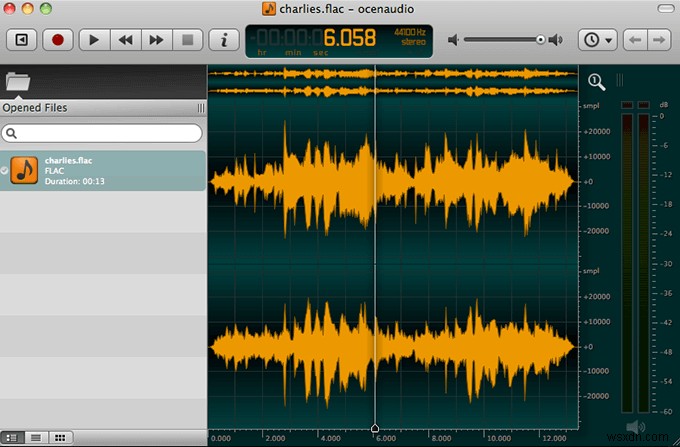Click the mute speaker icon left of volume

[x=453, y=40]
